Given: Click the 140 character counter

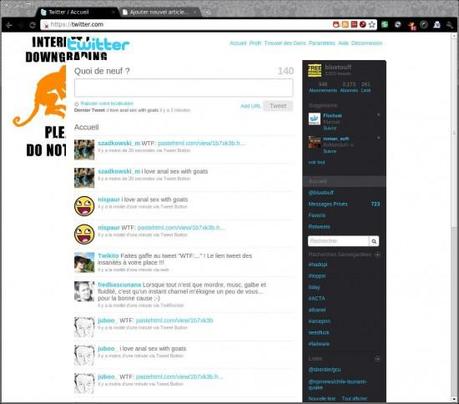Looking at the screenshot, I should click(x=286, y=71).
